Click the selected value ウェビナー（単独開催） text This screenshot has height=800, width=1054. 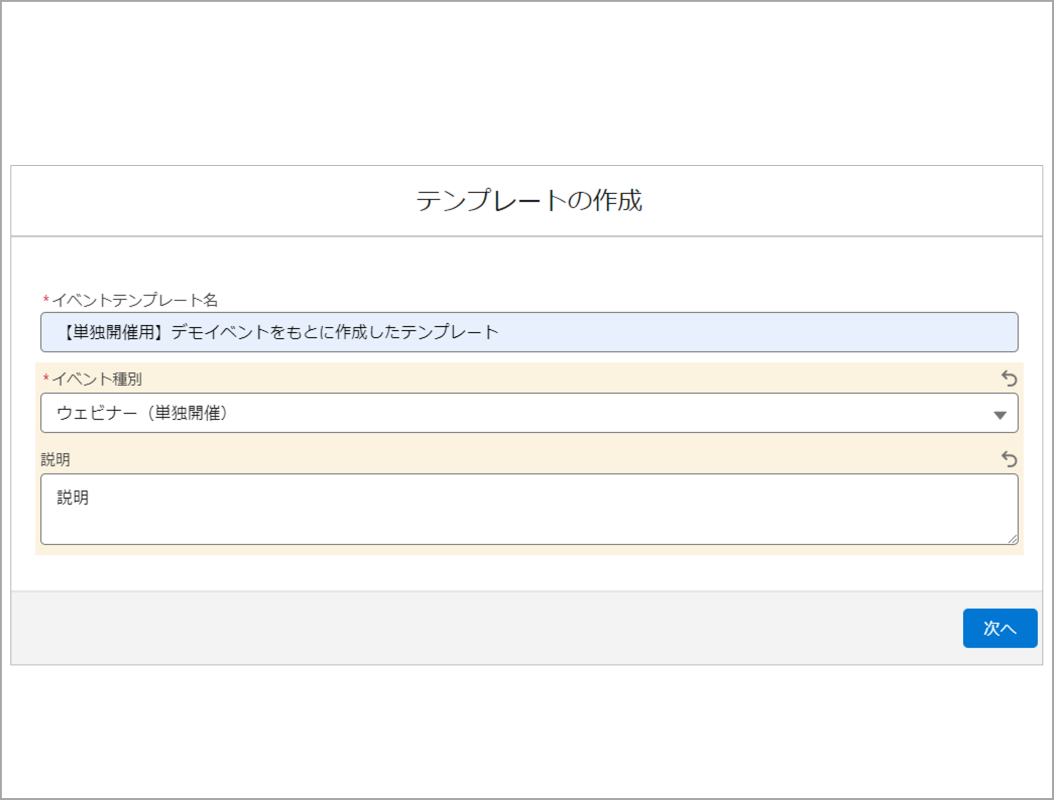142,413
